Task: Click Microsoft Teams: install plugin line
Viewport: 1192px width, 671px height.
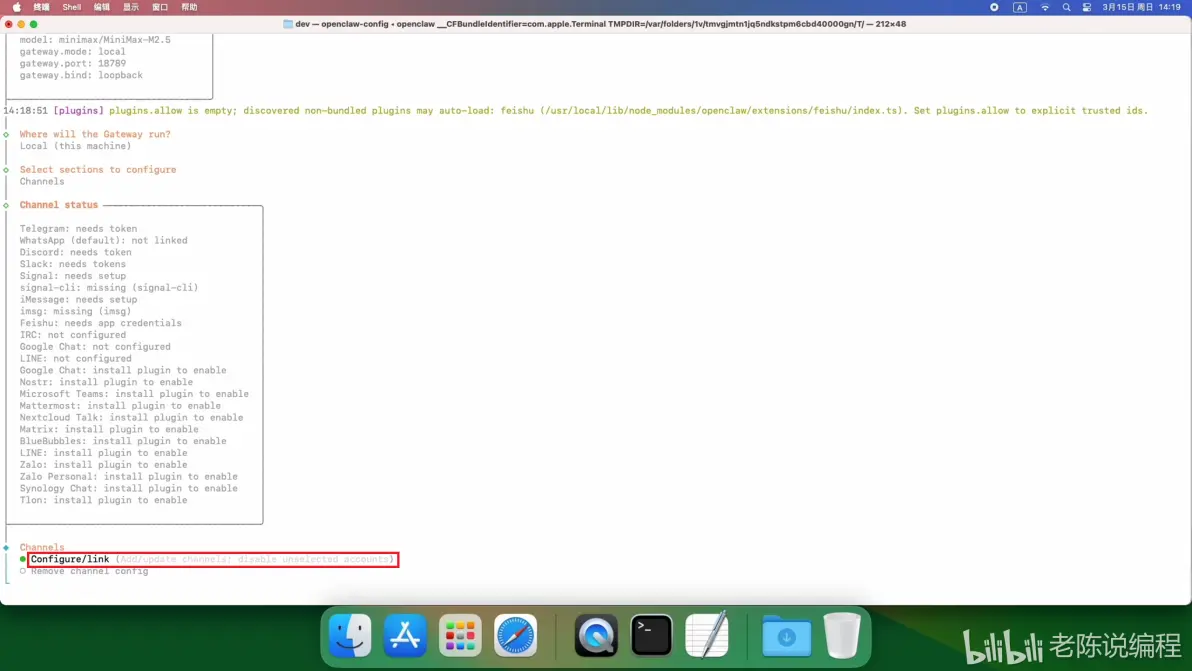Action: (134, 394)
